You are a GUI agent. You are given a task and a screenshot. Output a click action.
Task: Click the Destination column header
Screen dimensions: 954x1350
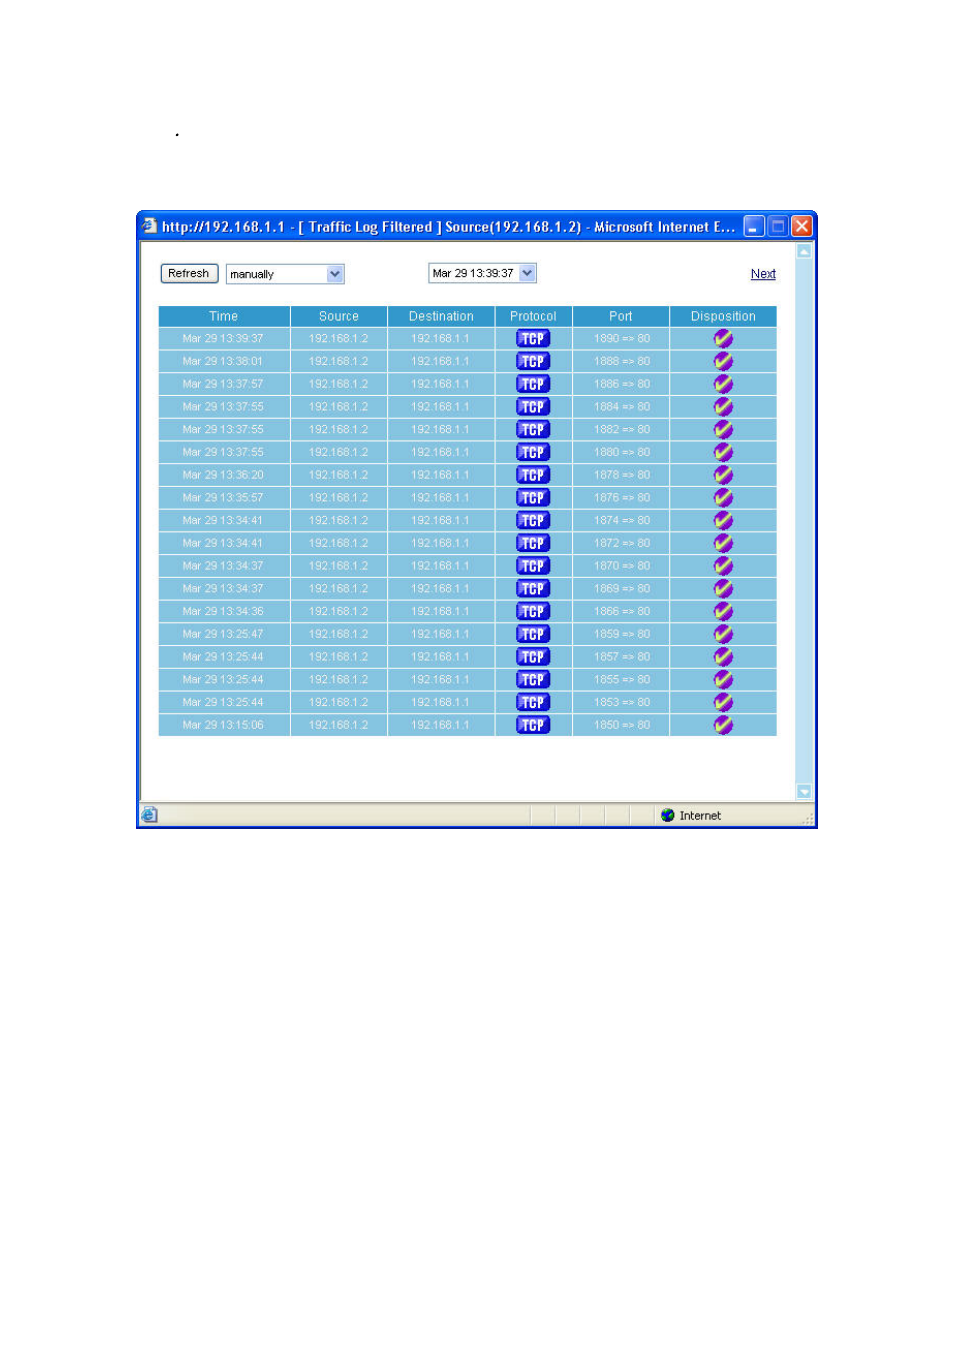tap(441, 316)
